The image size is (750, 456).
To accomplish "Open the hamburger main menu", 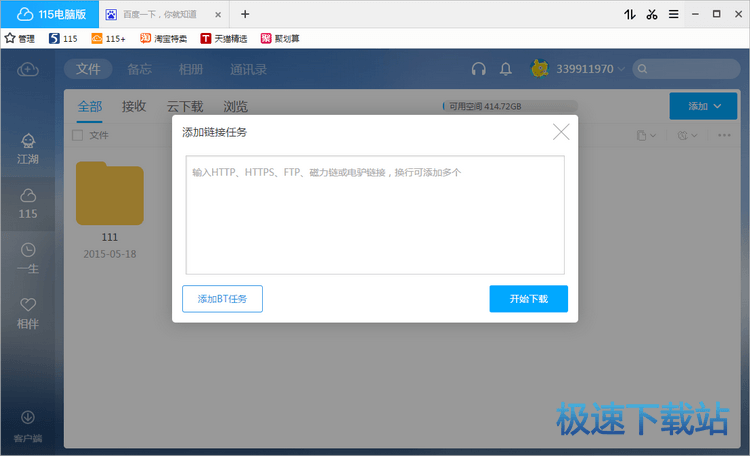I will [673, 14].
